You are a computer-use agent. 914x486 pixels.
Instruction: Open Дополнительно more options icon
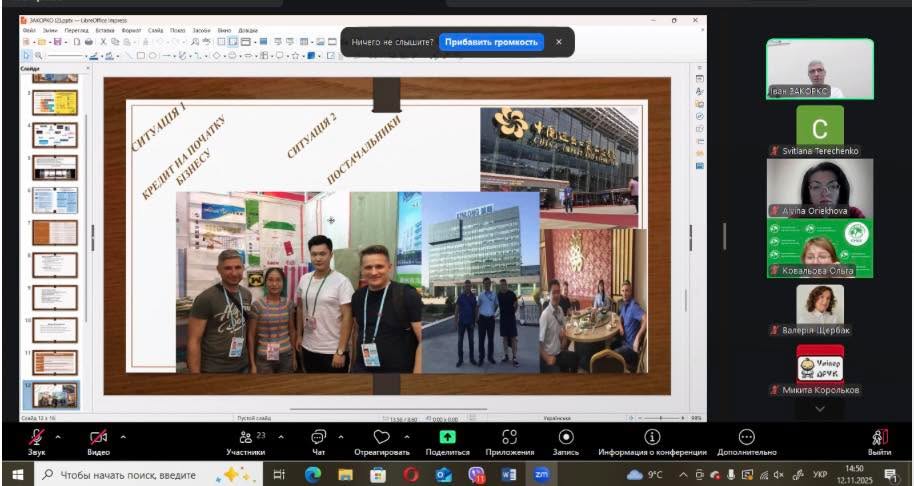(x=746, y=437)
